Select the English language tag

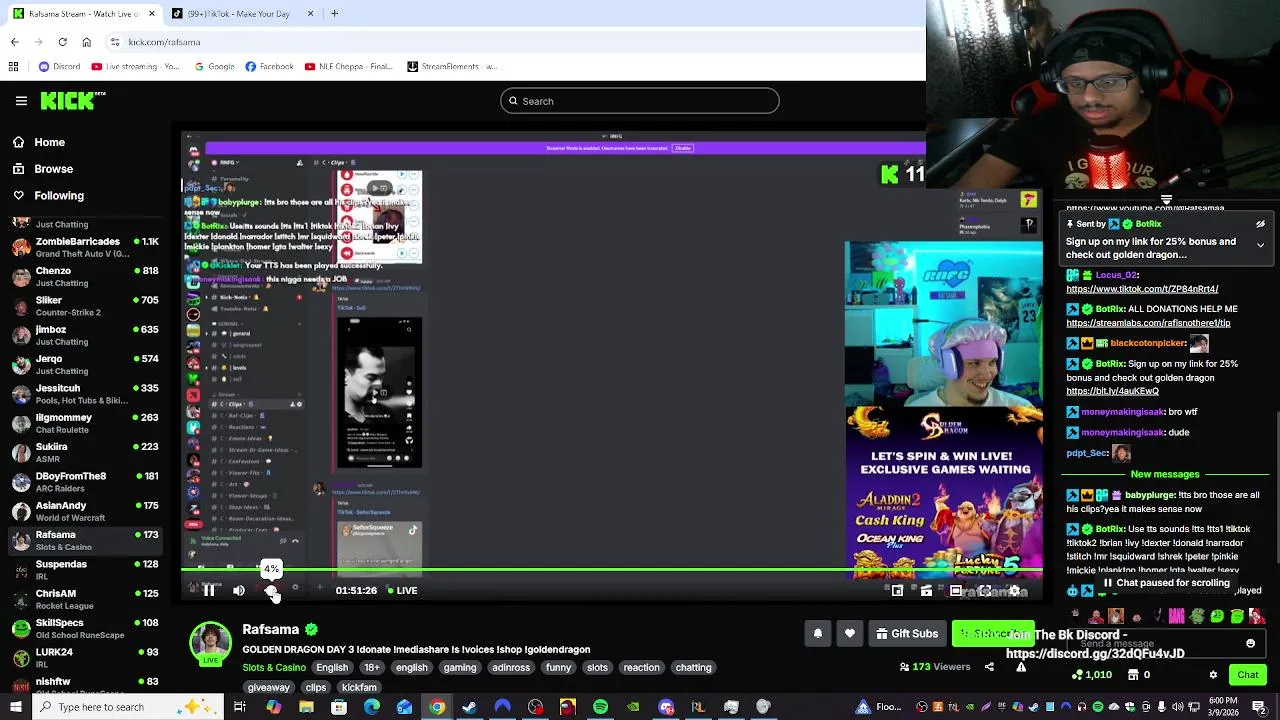tap(332, 668)
